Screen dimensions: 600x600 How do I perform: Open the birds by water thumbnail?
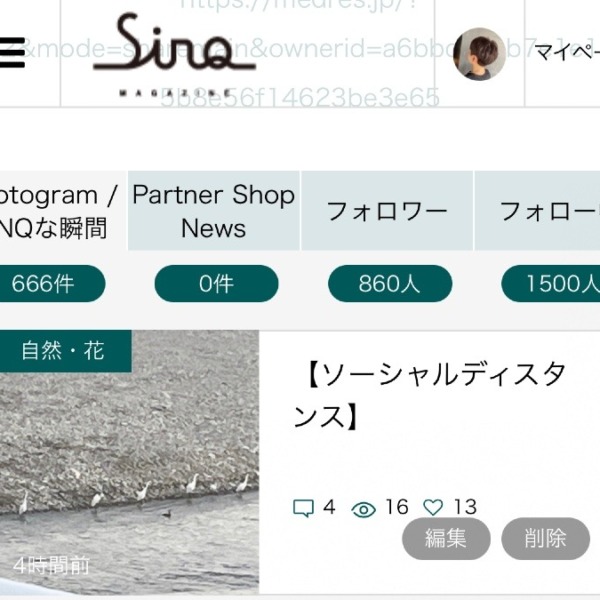[x=129, y=462]
